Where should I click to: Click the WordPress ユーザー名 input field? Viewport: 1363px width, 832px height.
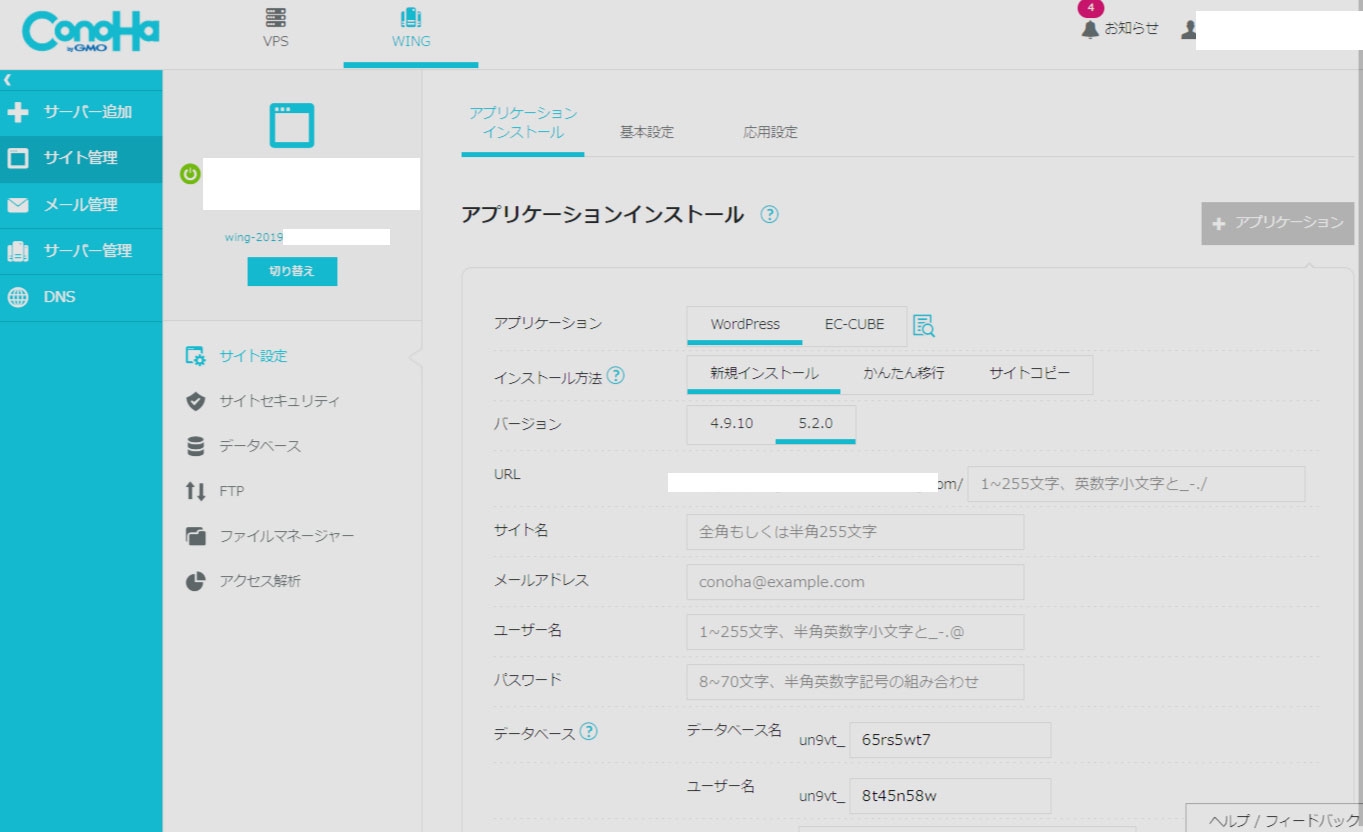pos(855,632)
